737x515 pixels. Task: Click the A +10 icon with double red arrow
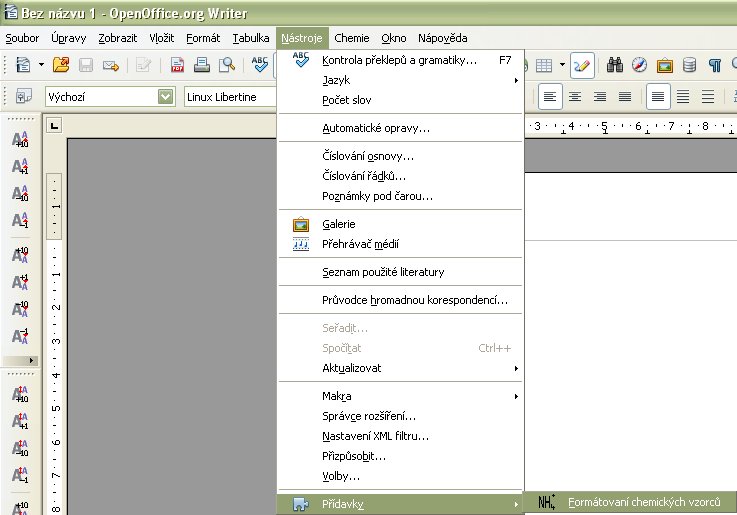(x=20, y=395)
